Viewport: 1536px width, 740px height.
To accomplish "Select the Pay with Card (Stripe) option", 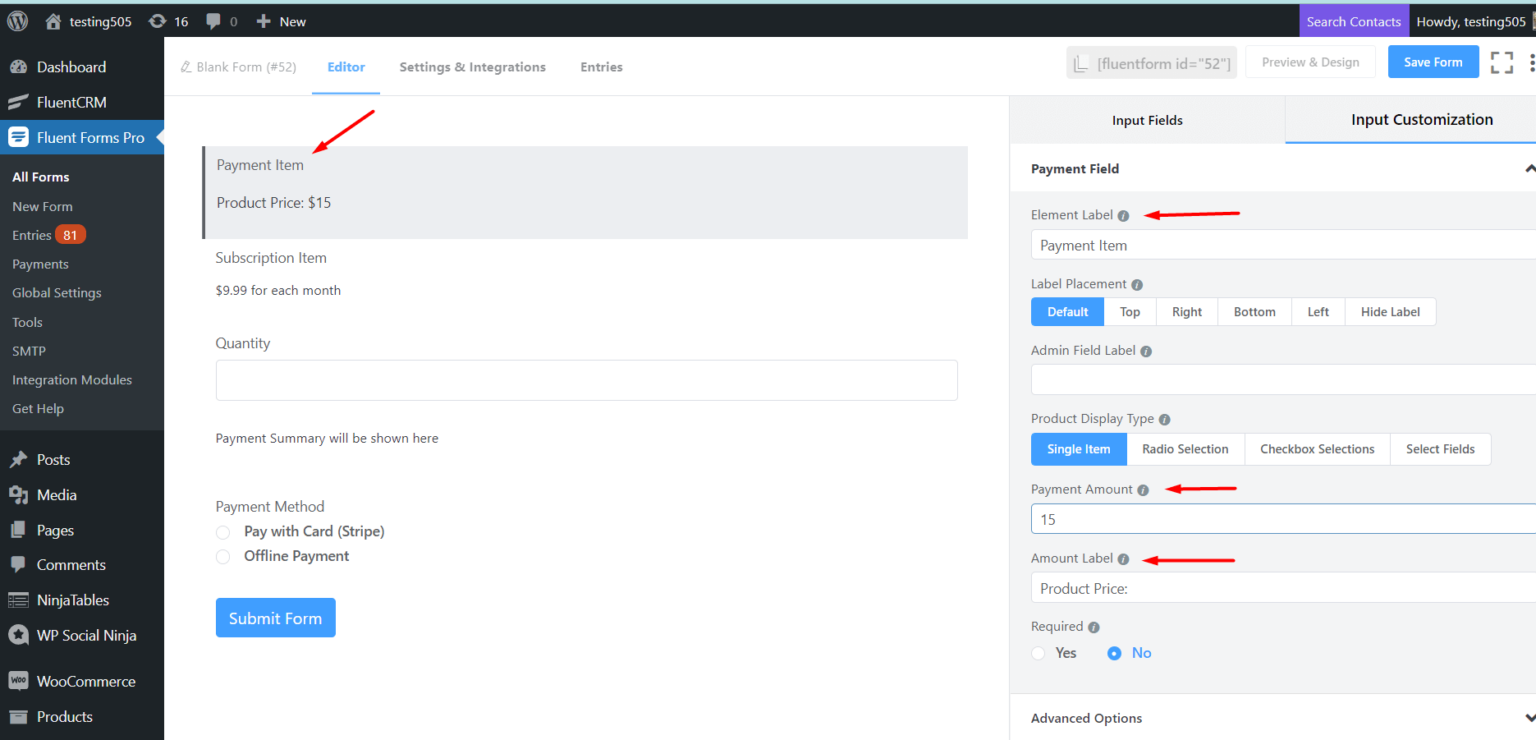I will click(223, 532).
